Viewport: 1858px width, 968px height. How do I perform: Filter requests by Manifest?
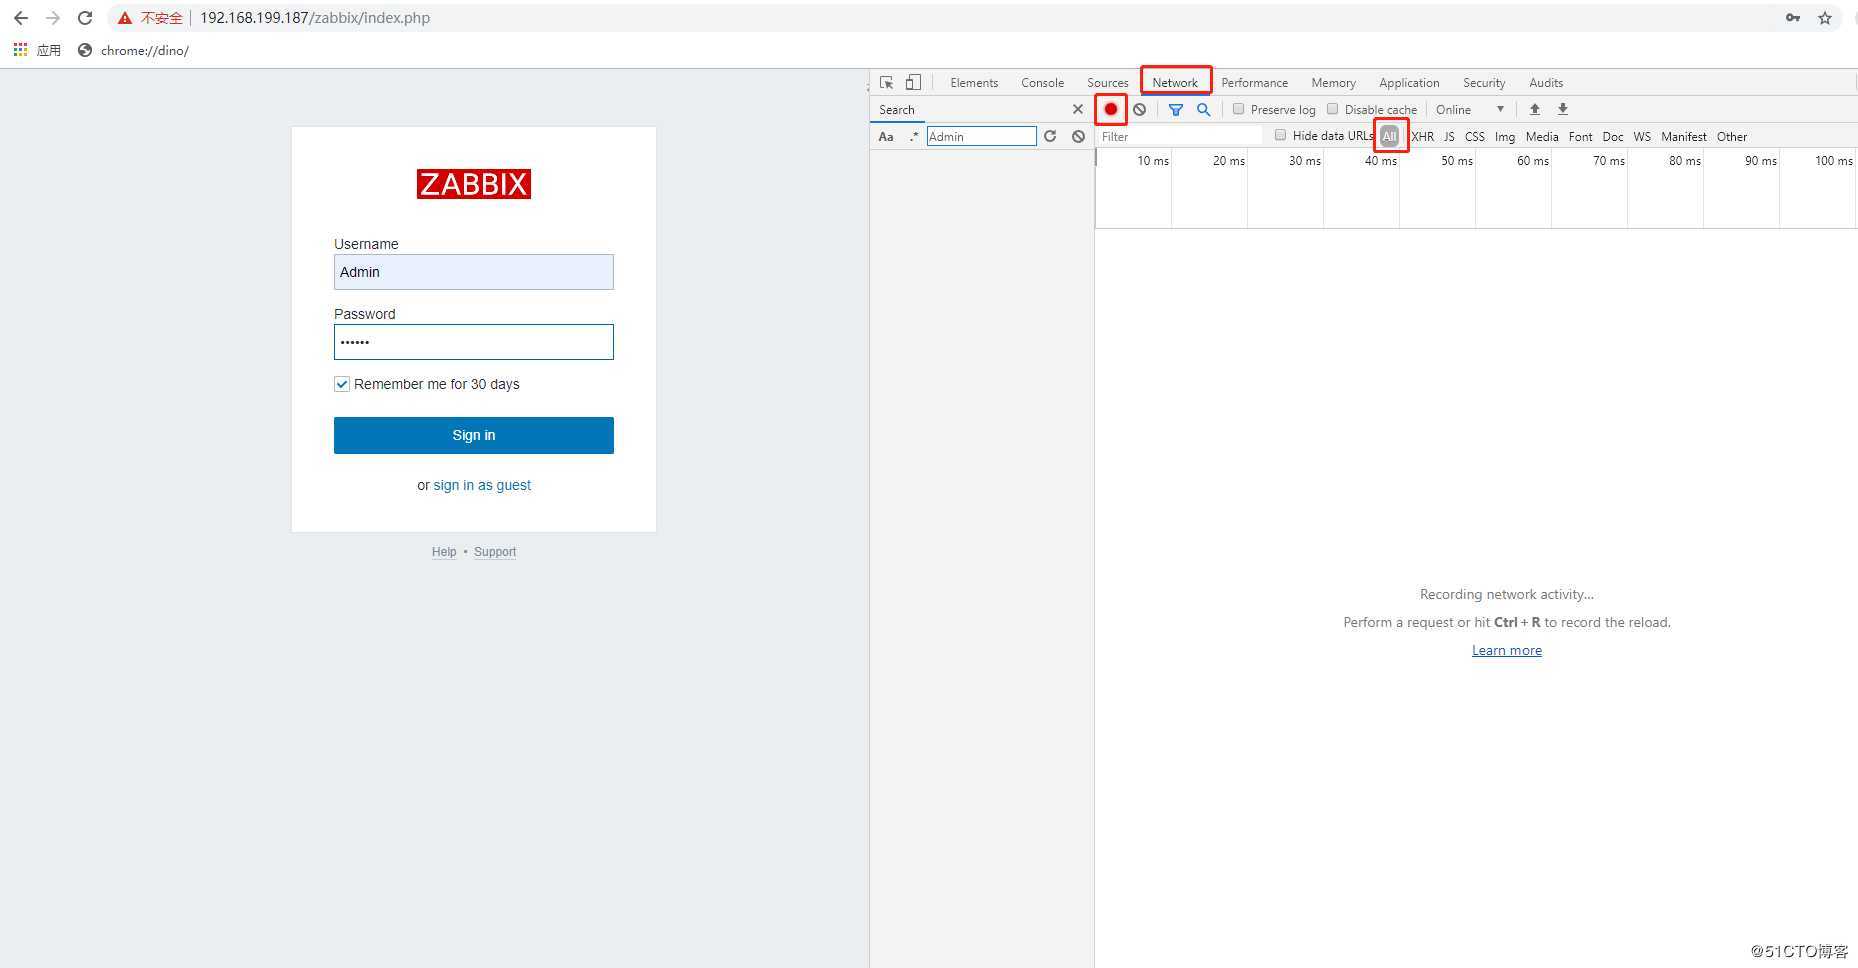coord(1684,136)
